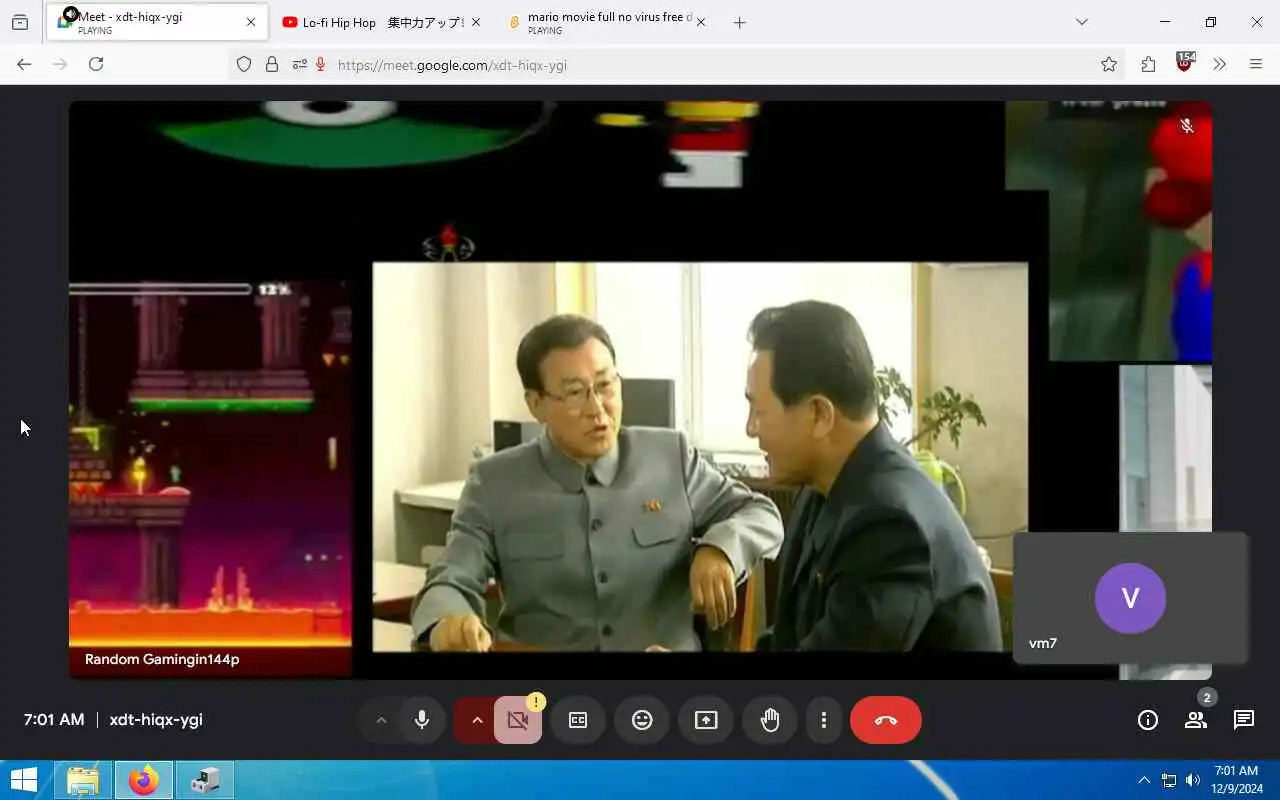Open the taskbar clock showing 7:01 AM
This screenshot has width=1280, height=800.
click(x=1236, y=780)
